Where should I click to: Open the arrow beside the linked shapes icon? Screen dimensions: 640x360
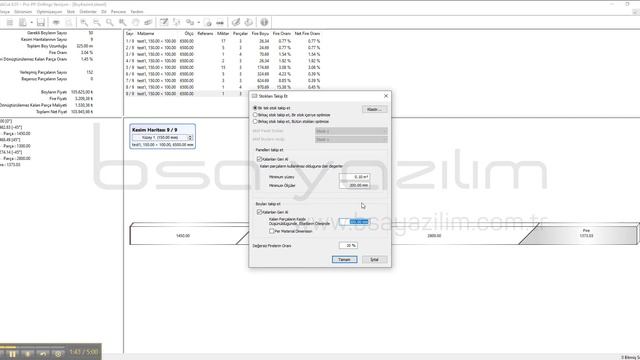198,22
